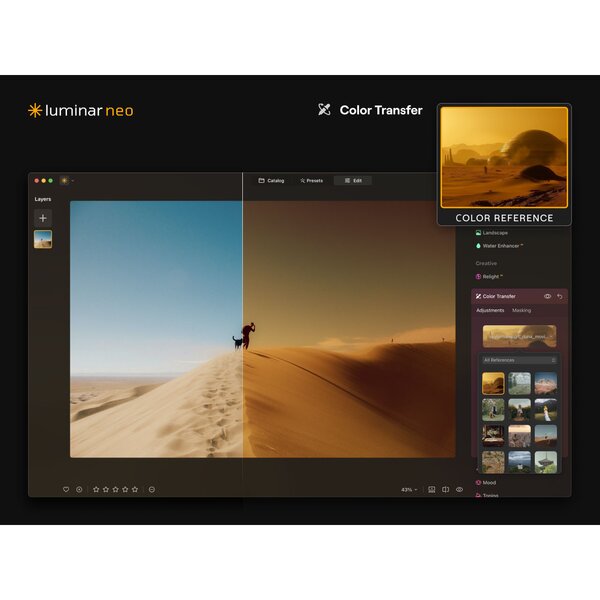Rate the photo five stars

(x=135, y=489)
